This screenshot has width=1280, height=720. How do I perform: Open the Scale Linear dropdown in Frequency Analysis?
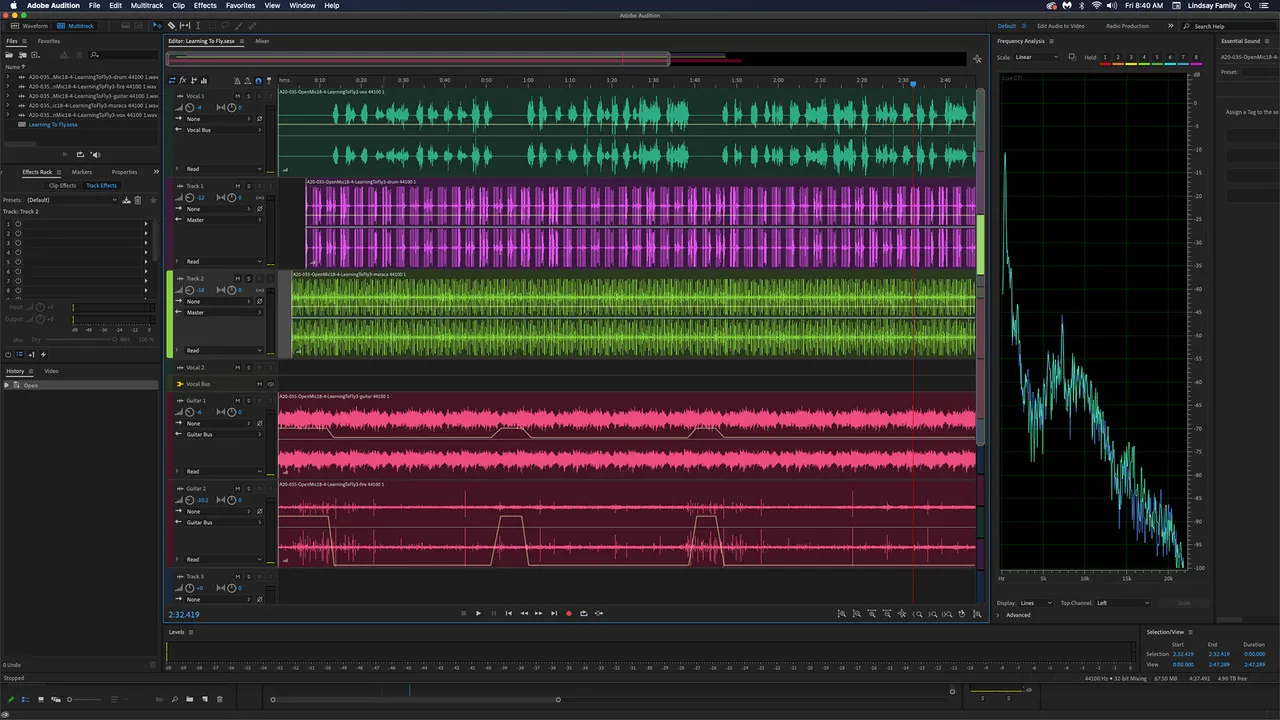pyautogui.click(x=1037, y=57)
